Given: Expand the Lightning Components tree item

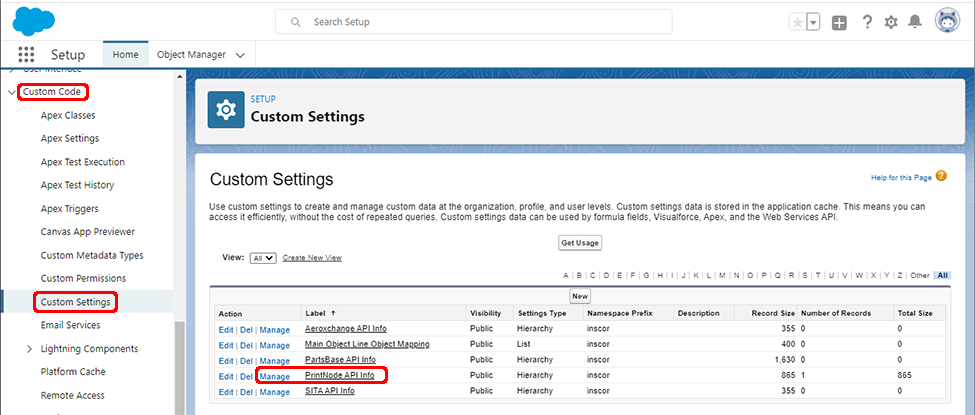Looking at the screenshot, I should 29,349.
